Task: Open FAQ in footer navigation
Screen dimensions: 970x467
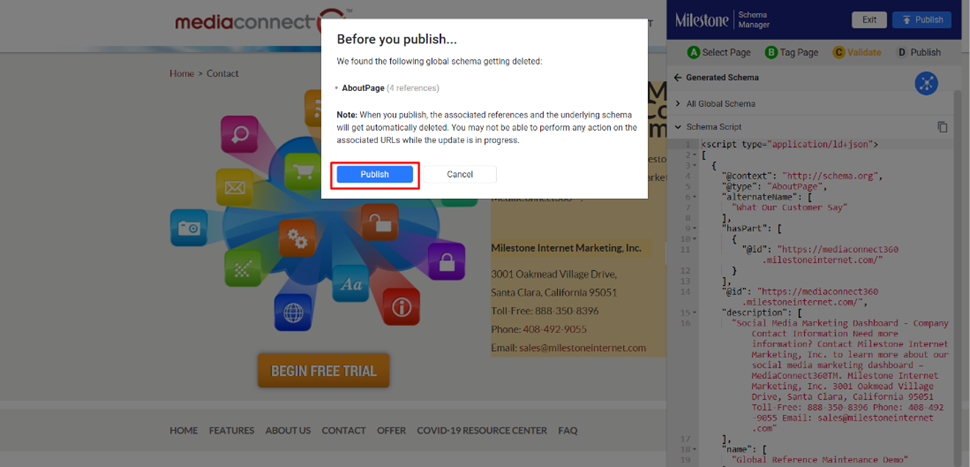Action: pyautogui.click(x=567, y=431)
